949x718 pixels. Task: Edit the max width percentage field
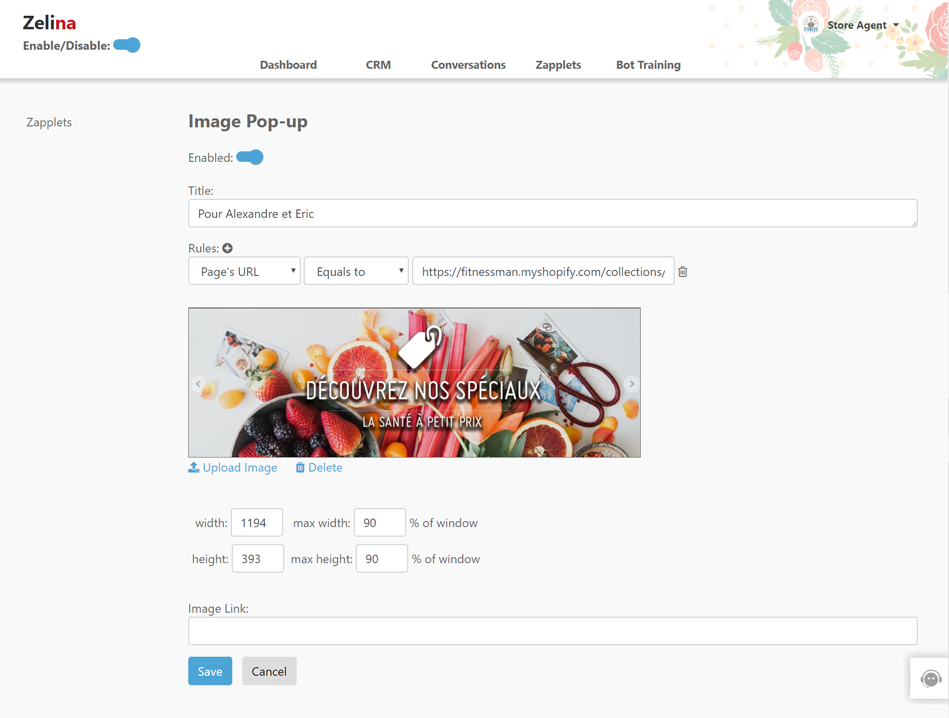pos(379,522)
